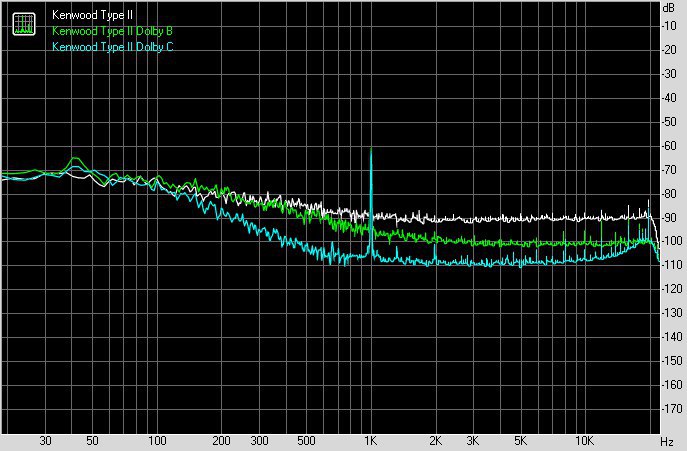Click the "-110" dB axis label
Image resolution: width=687 pixels, height=451 pixels.
coord(672,265)
